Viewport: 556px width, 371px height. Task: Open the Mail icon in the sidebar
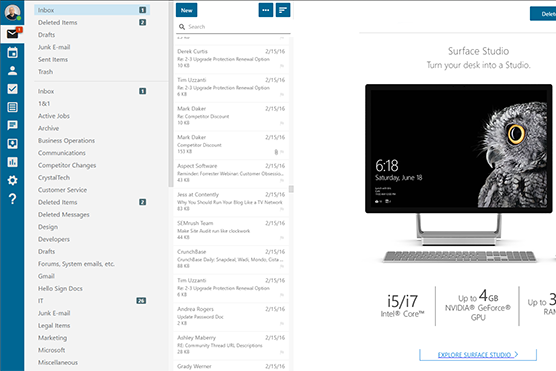pyautogui.click(x=12, y=34)
